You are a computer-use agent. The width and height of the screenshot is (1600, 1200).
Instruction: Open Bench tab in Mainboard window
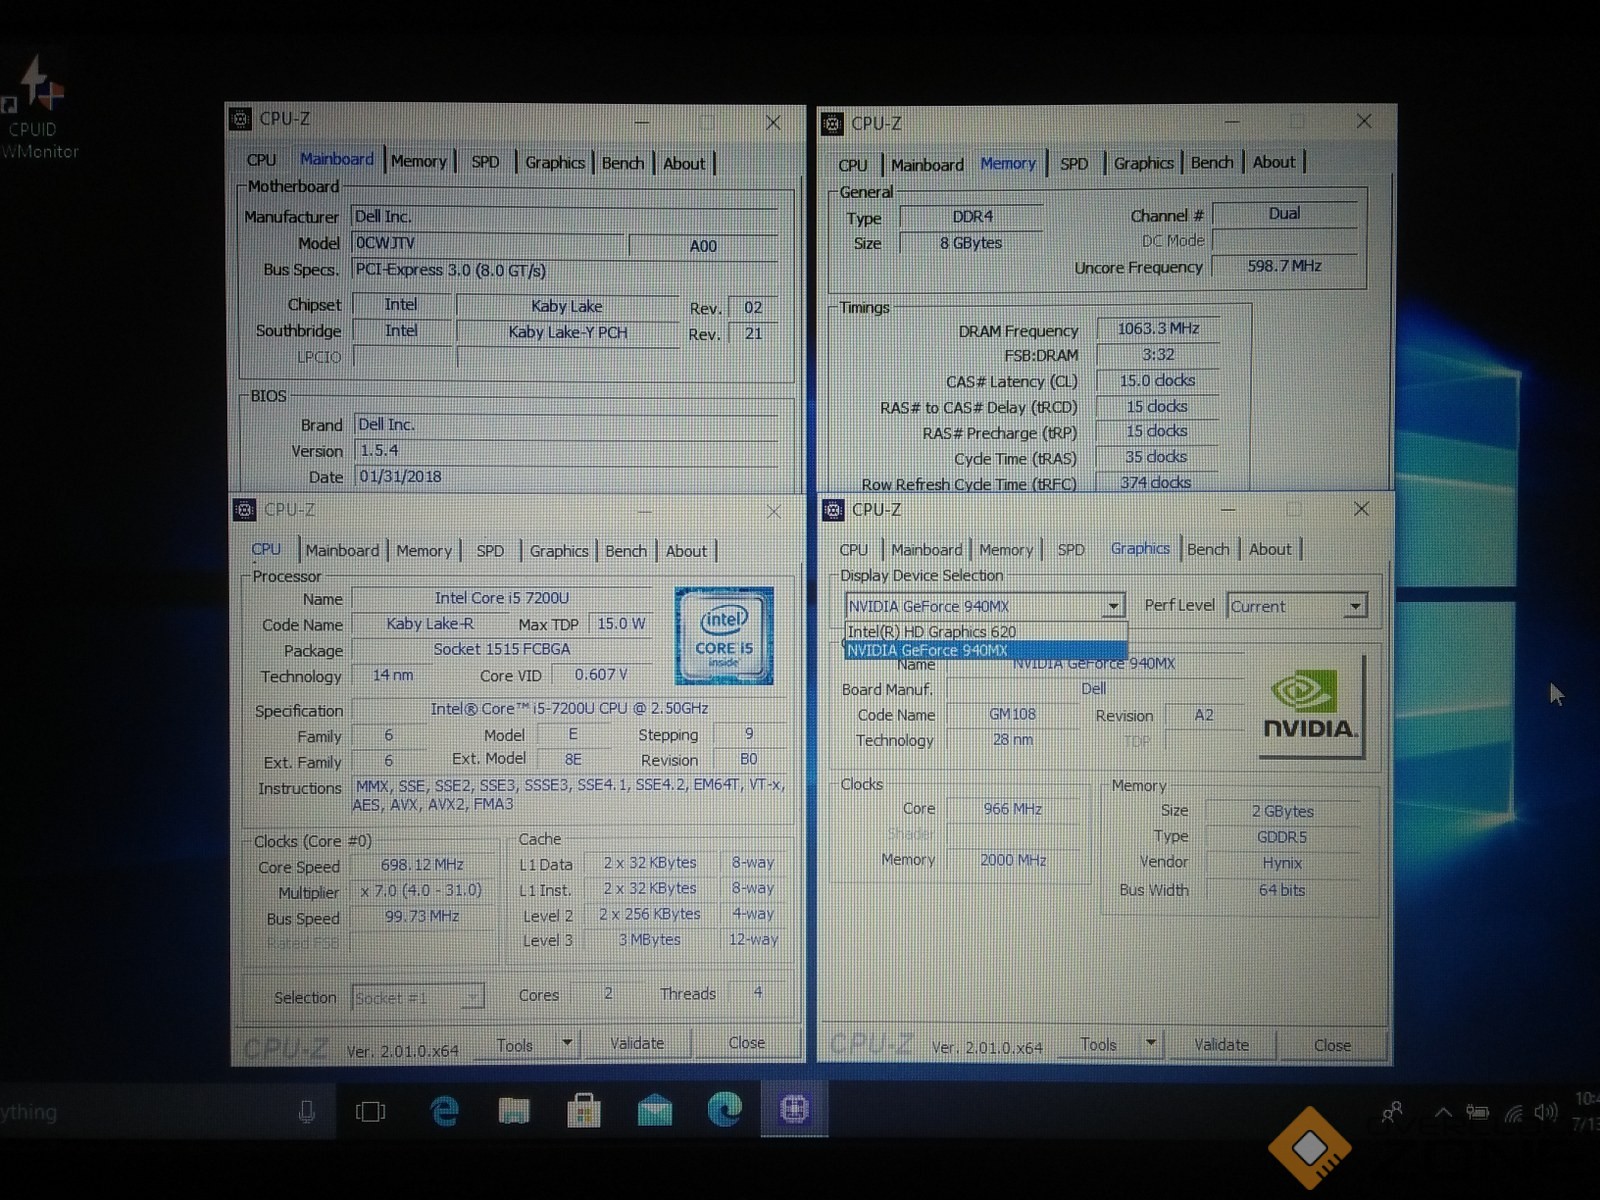(623, 163)
